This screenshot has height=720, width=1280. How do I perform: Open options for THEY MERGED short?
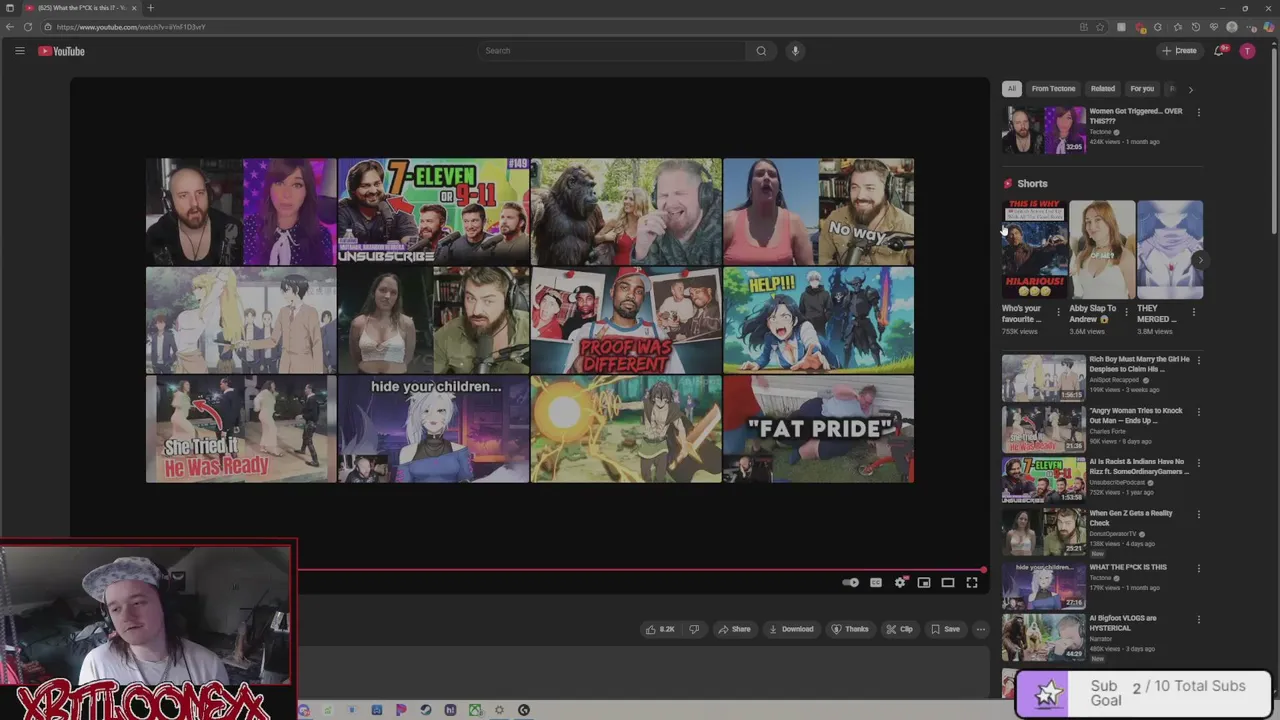click(1193, 312)
